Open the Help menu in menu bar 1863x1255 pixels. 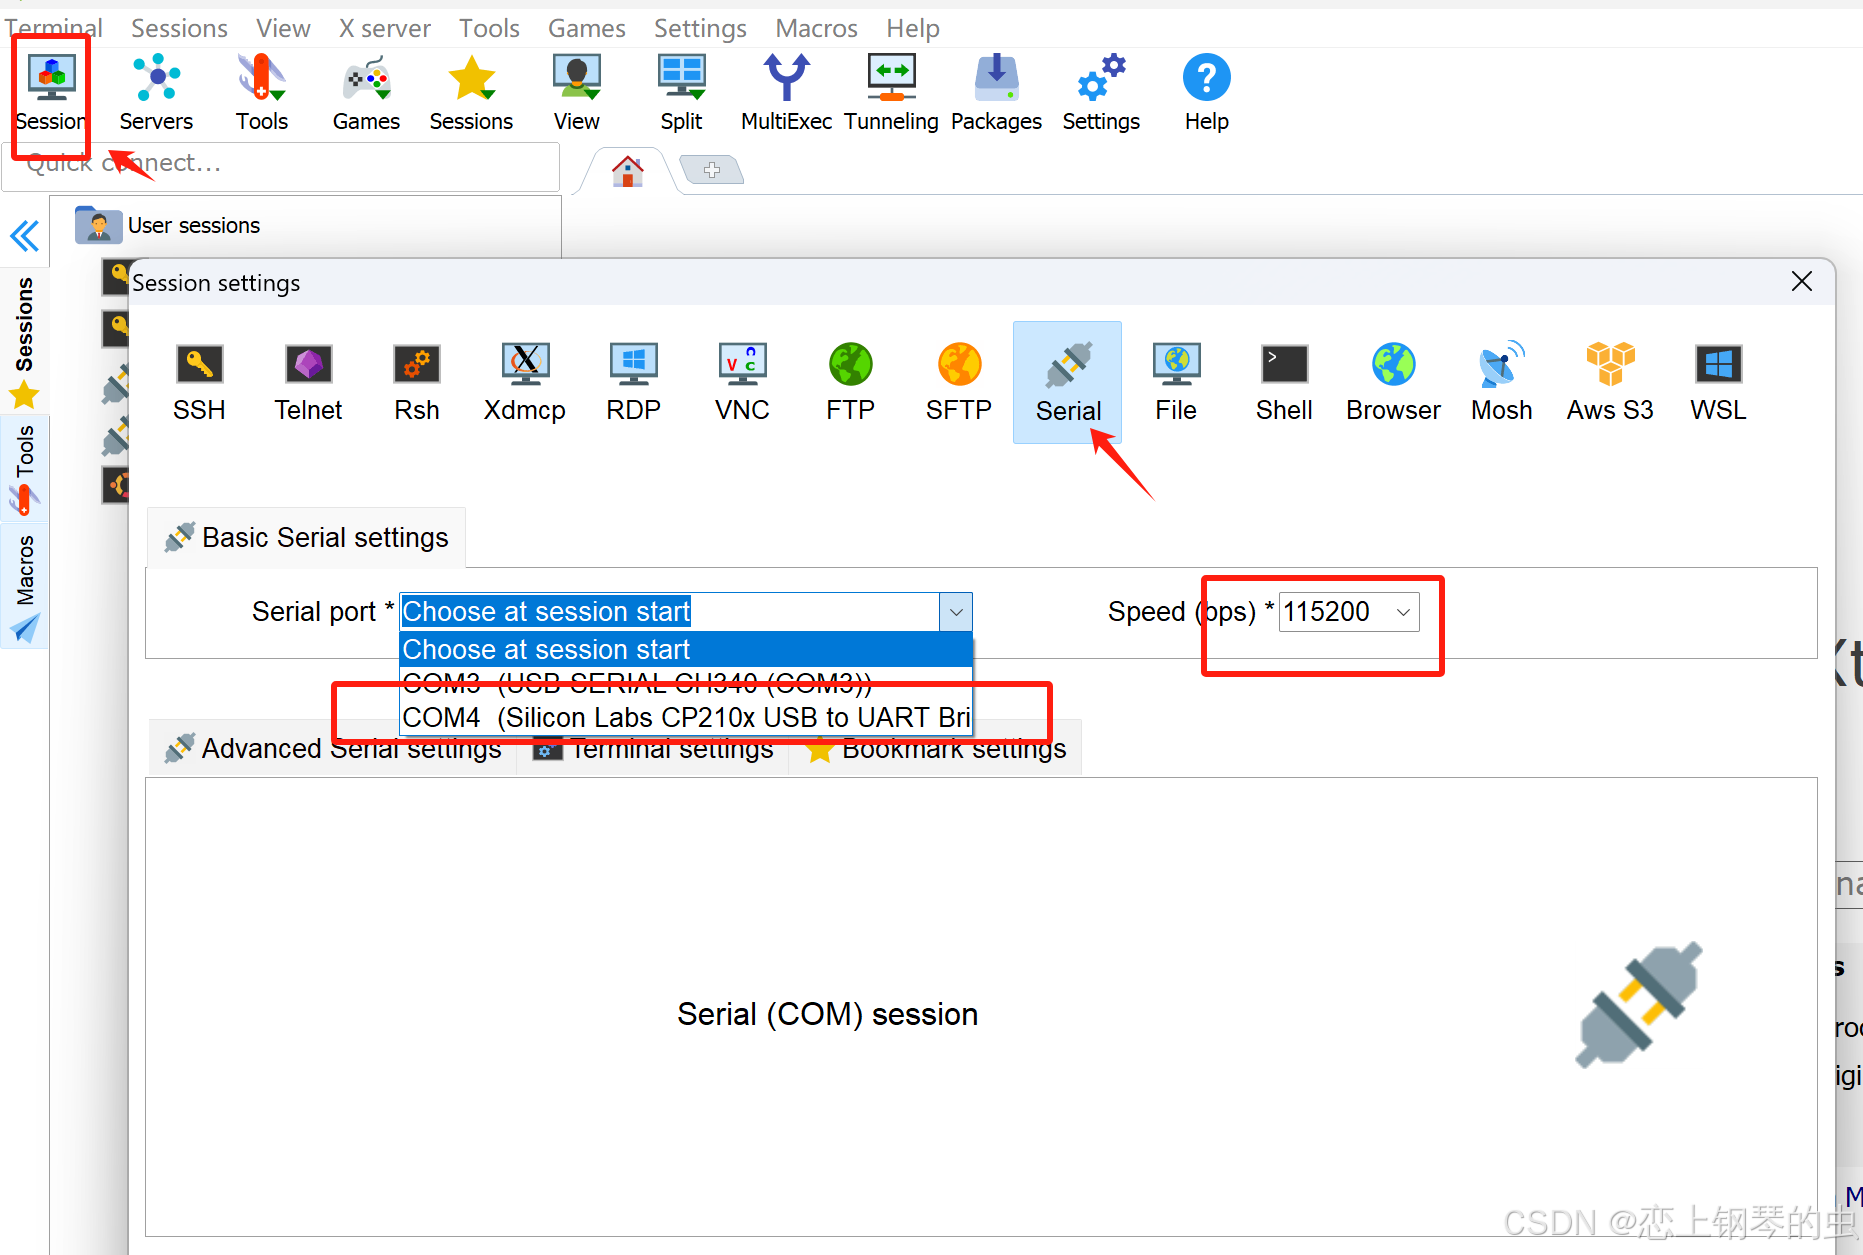pyautogui.click(x=912, y=28)
